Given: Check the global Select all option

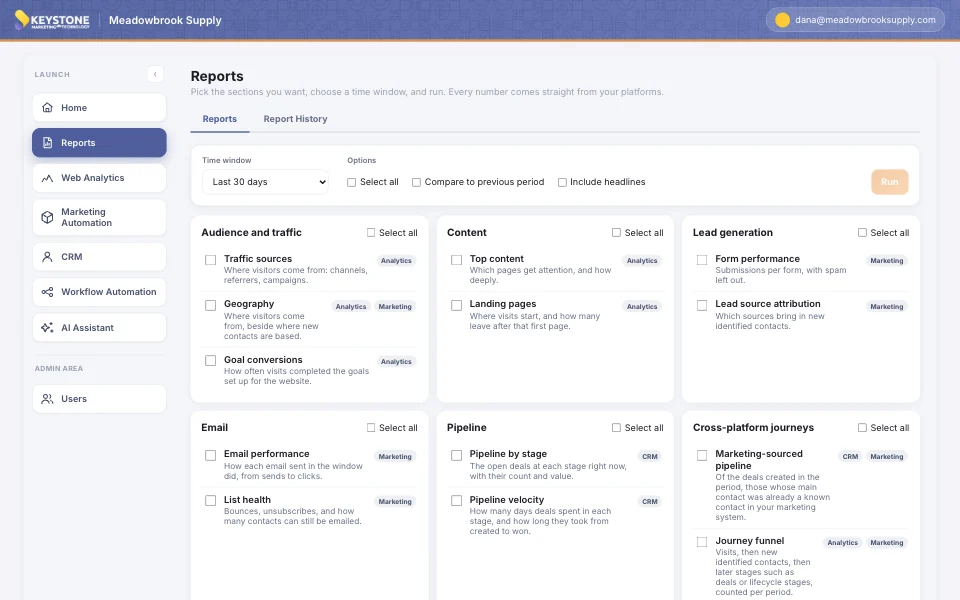Looking at the screenshot, I should [x=351, y=182].
